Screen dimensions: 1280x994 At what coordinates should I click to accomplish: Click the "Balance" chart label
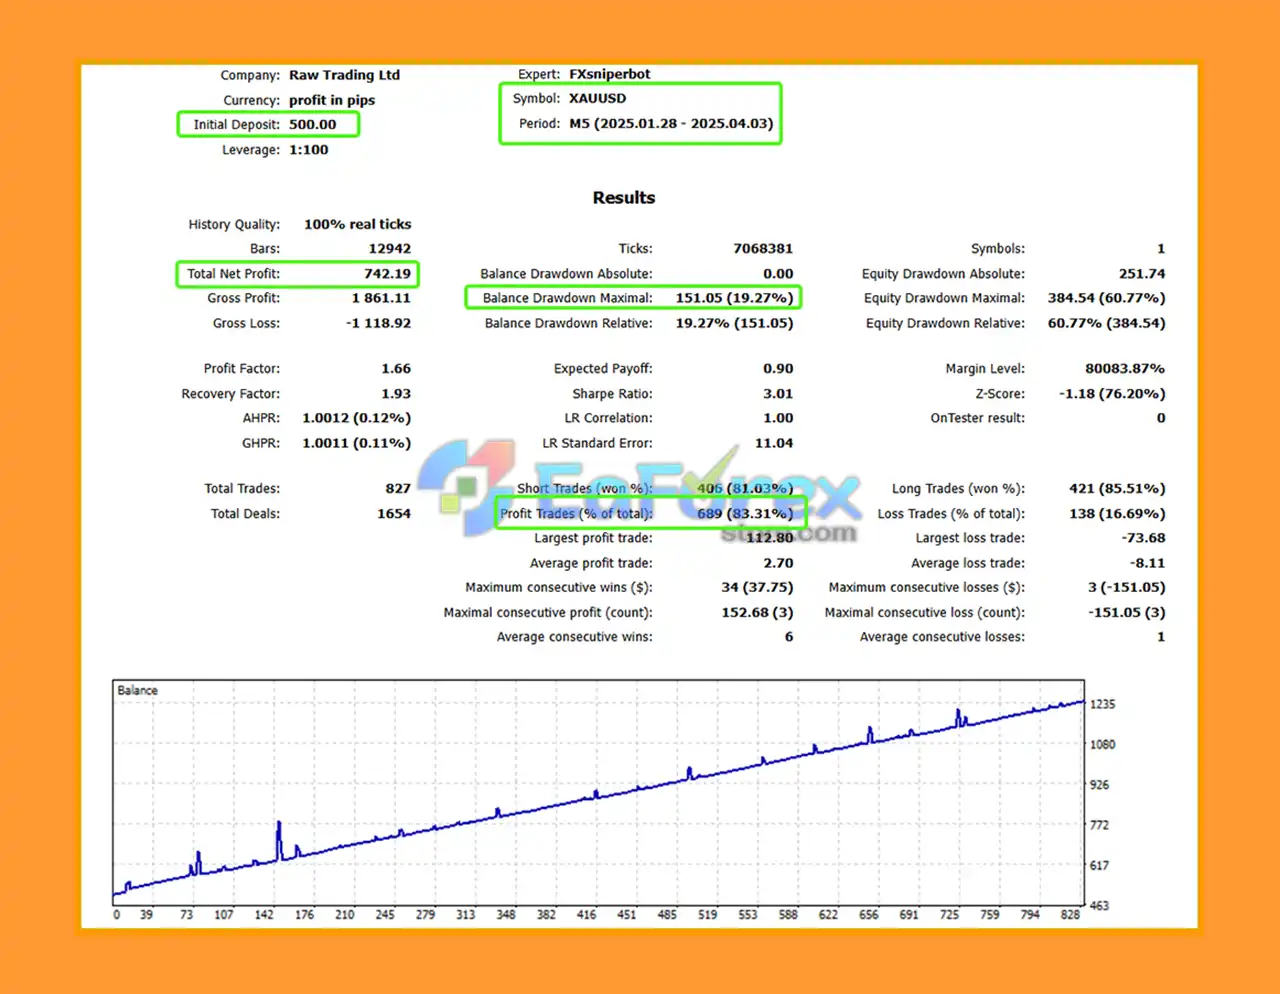(x=137, y=691)
